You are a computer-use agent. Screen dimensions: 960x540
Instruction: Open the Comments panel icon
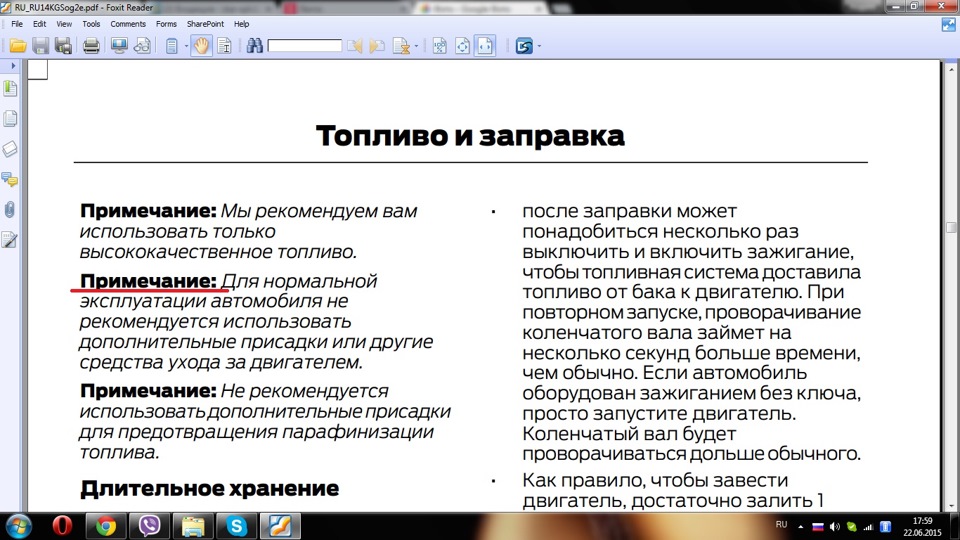tap(10, 179)
